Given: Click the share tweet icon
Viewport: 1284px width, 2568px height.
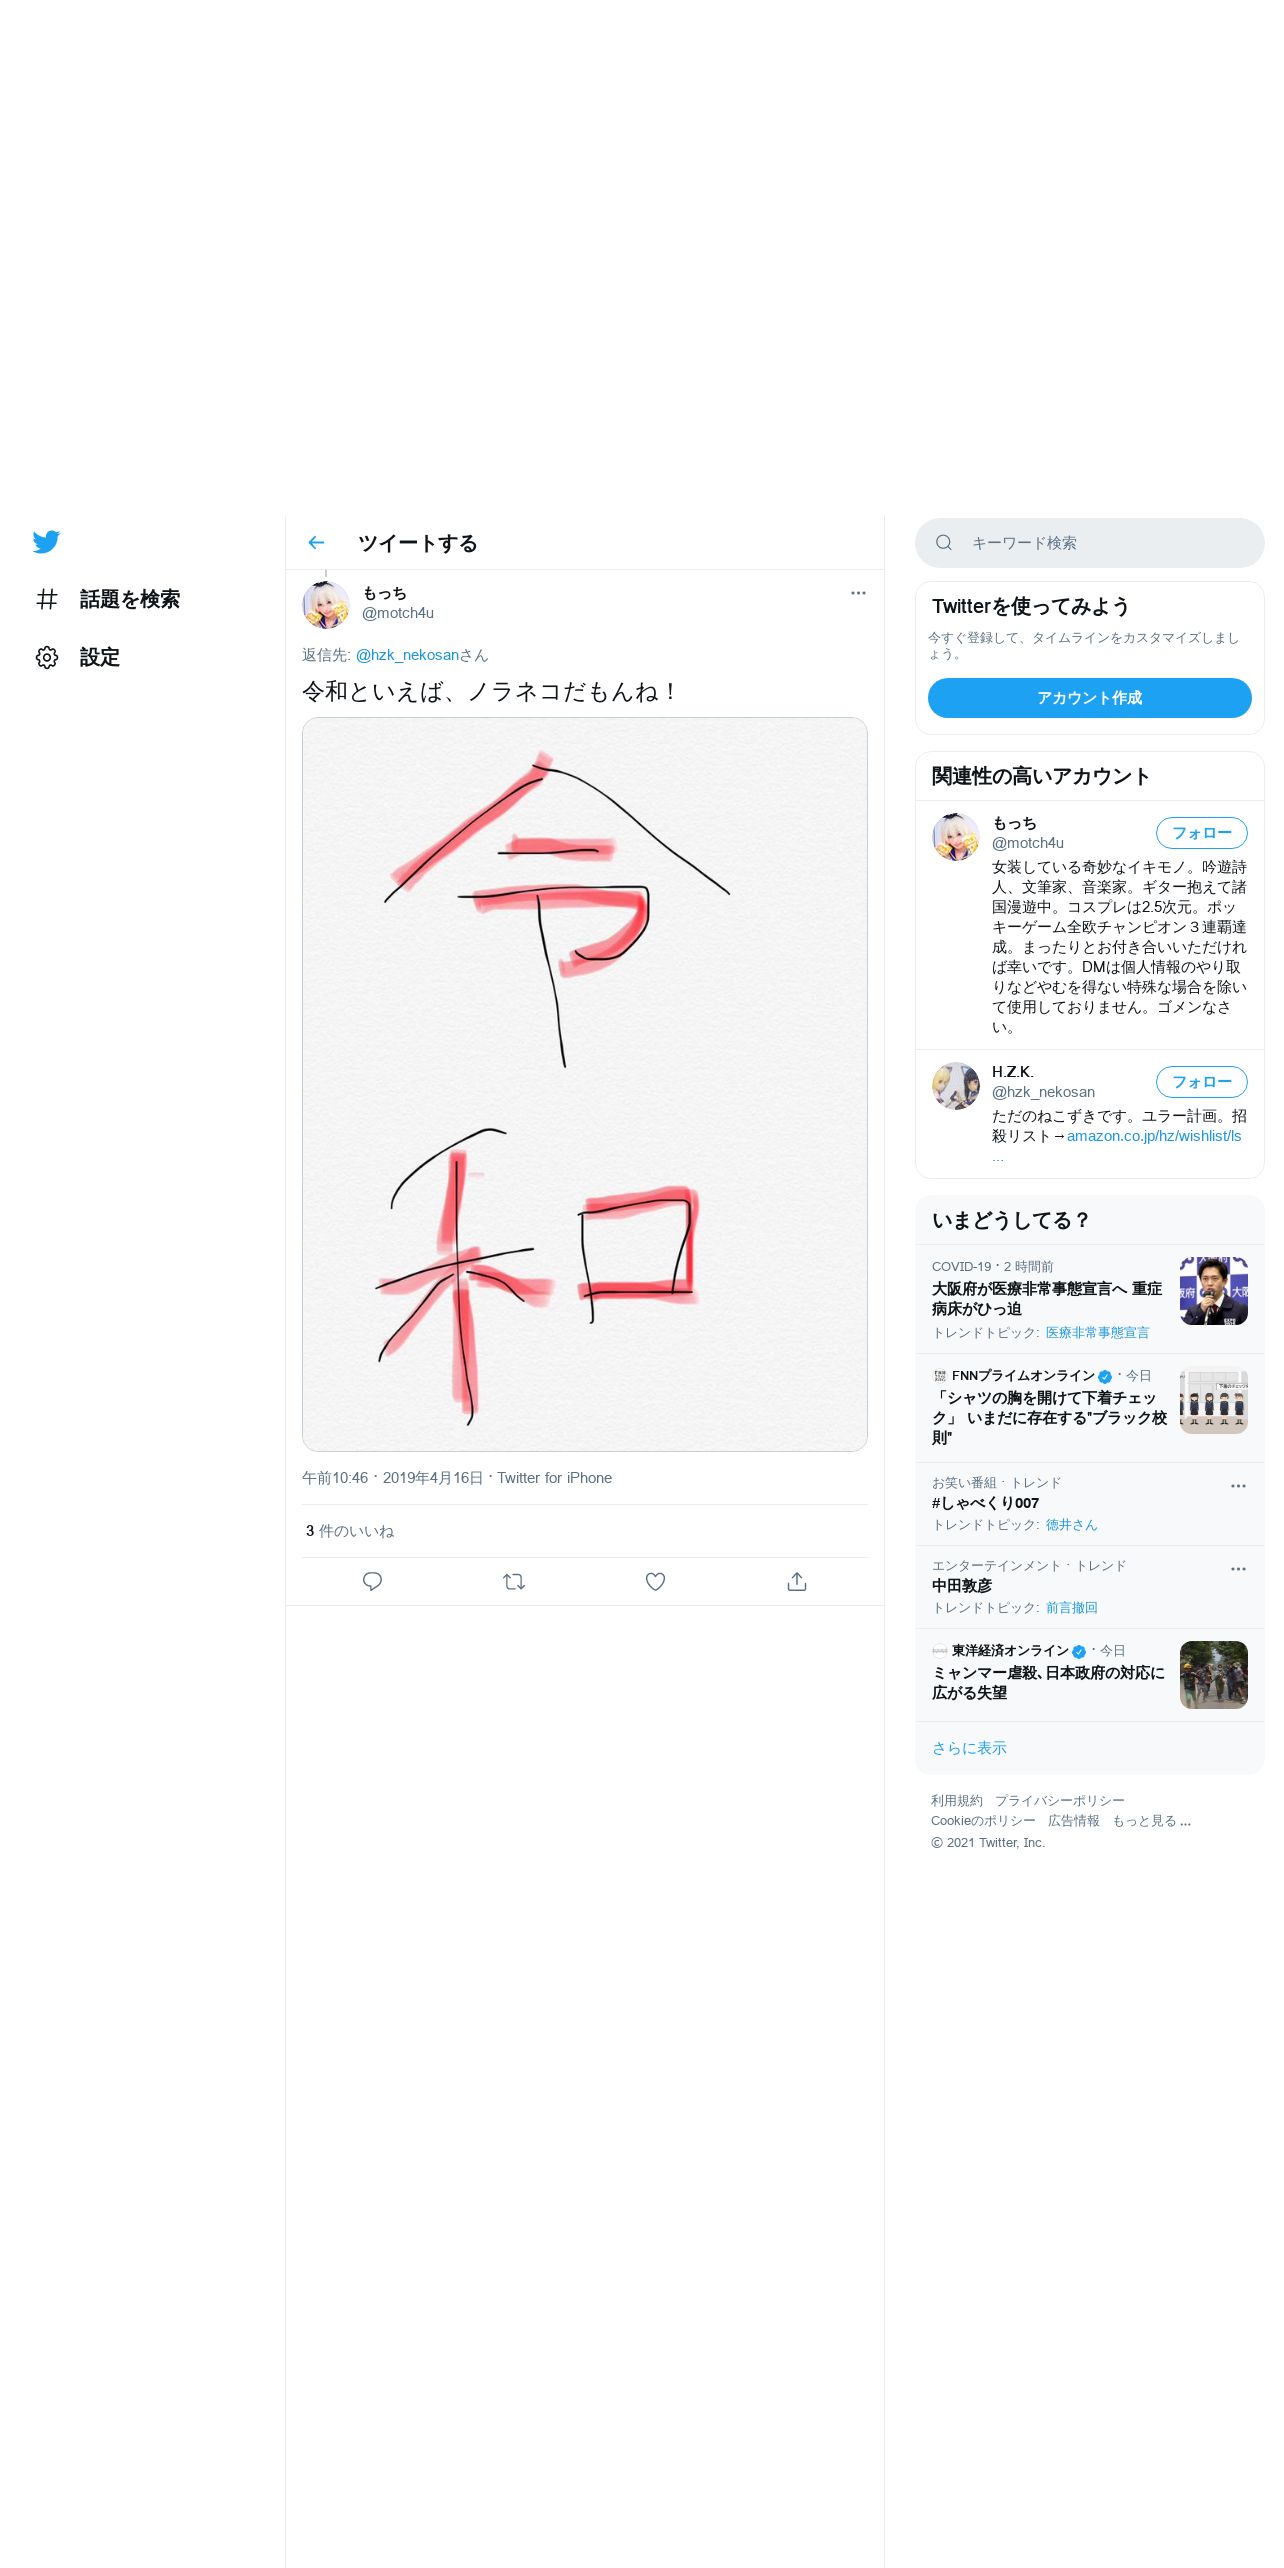Looking at the screenshot, I should tap(796, 1581).
